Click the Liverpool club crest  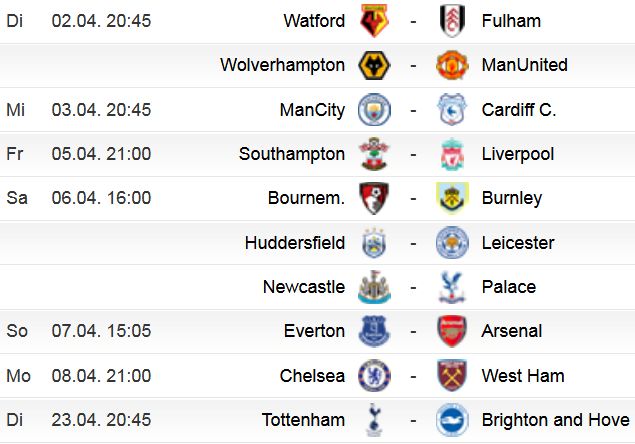pyautogui.click(x=452, y=154)
